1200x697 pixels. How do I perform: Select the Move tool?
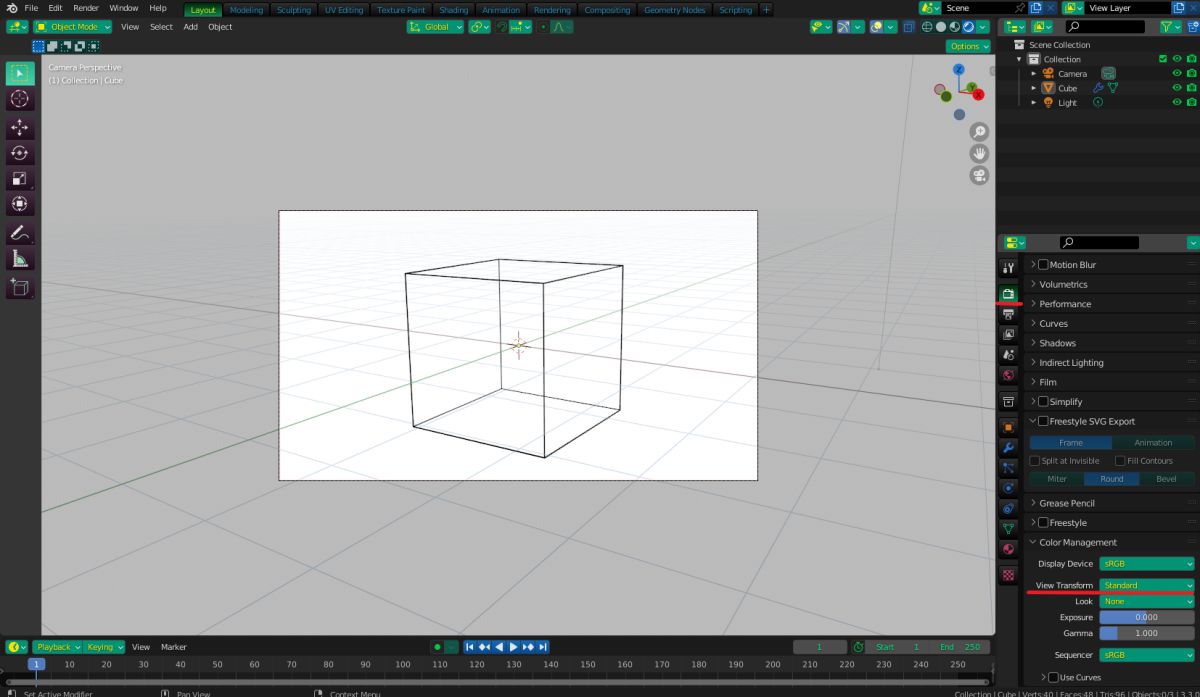pos(20,127)
